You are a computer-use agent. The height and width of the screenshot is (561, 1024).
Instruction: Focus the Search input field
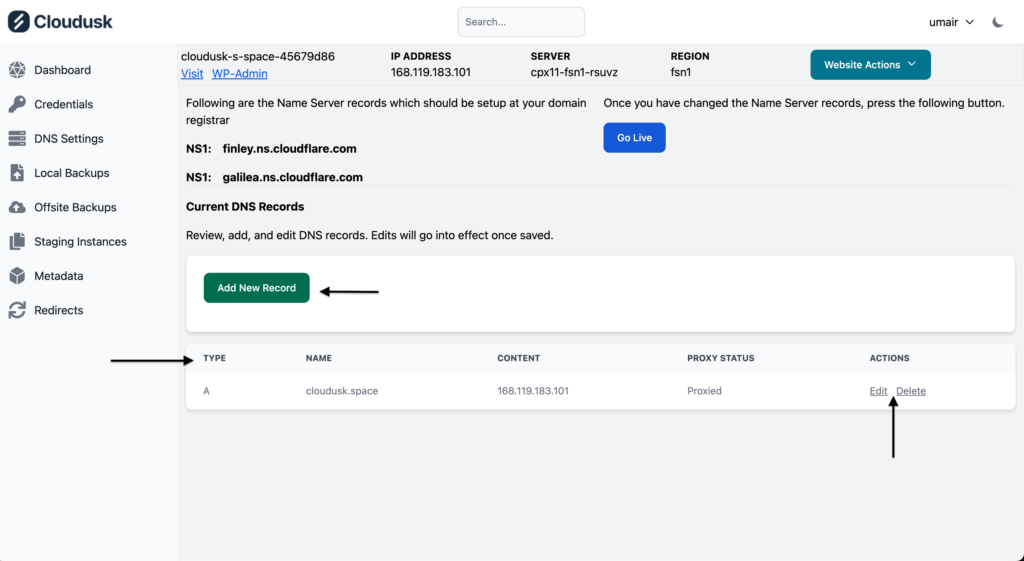pos(521,22)
